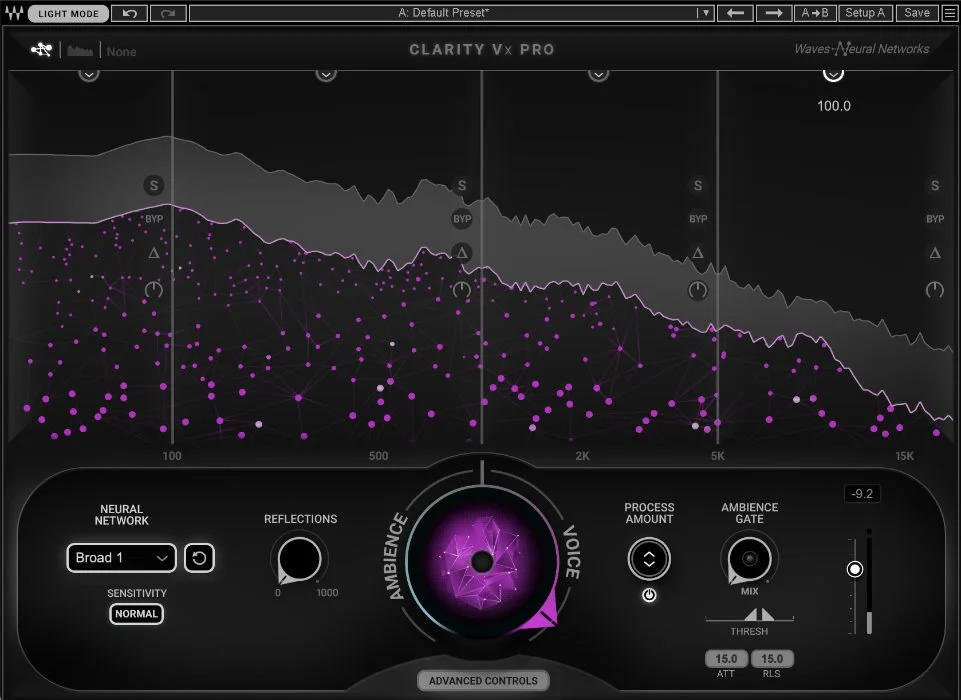Click the 100.0 band value

834,105
